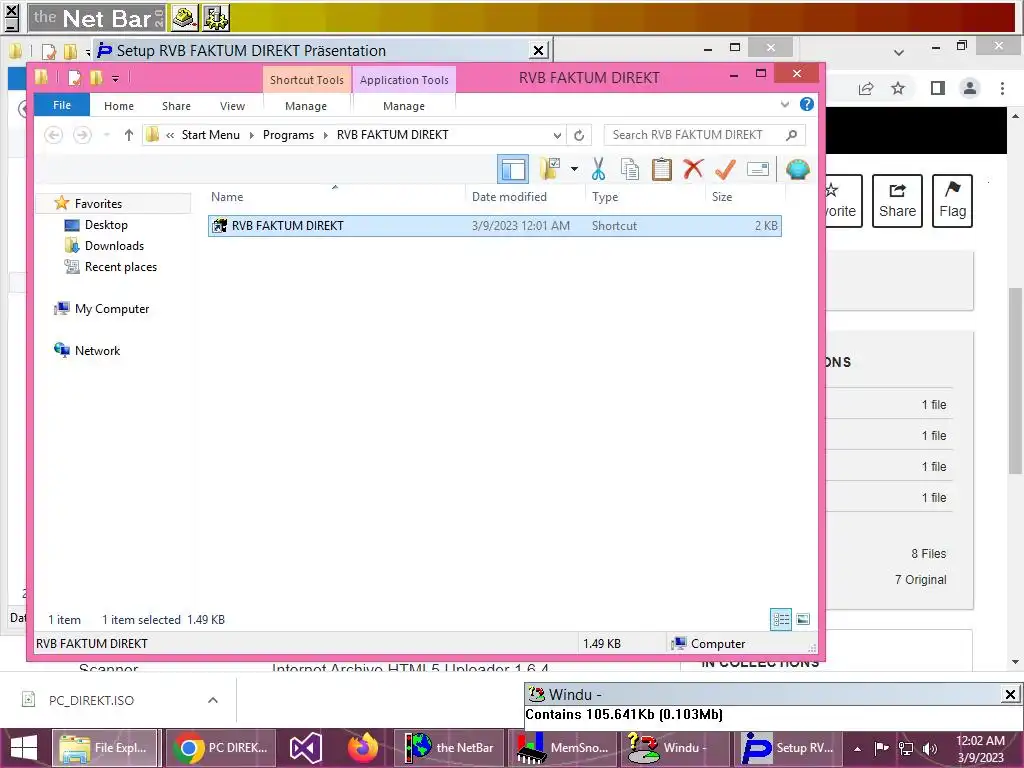Open the File tab
The height and width of the screenshot is (768, 1024).
click(62, 105)
